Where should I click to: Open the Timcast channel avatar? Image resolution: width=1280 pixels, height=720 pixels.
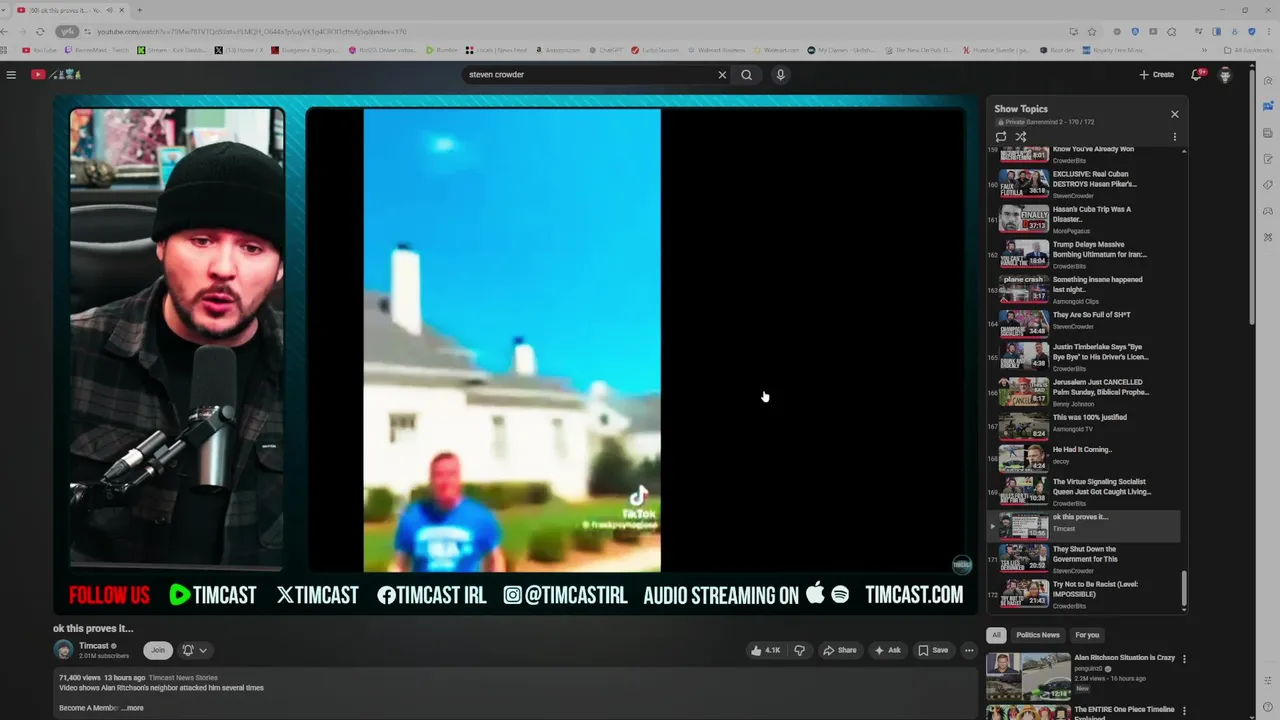pos(63,650)
